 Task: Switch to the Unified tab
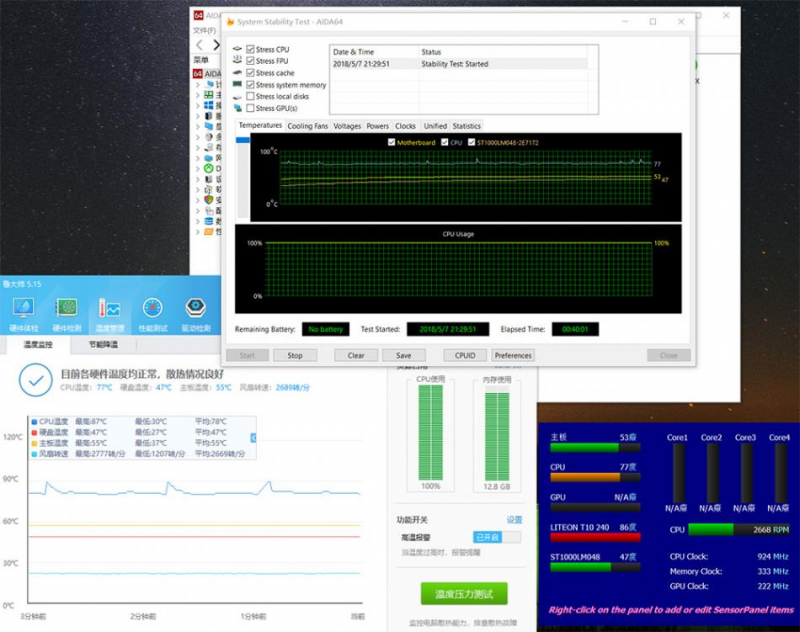click(x=435, y=126)
